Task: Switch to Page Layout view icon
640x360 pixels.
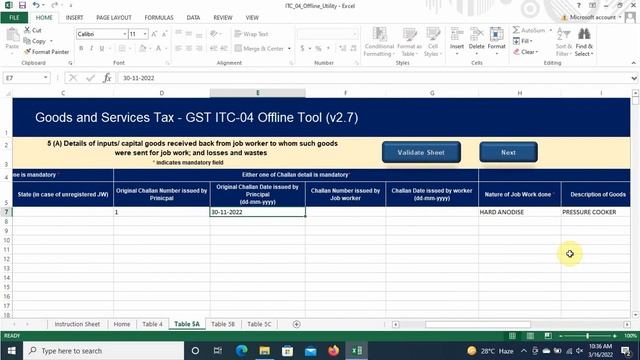Action: (x=530, y=336)
